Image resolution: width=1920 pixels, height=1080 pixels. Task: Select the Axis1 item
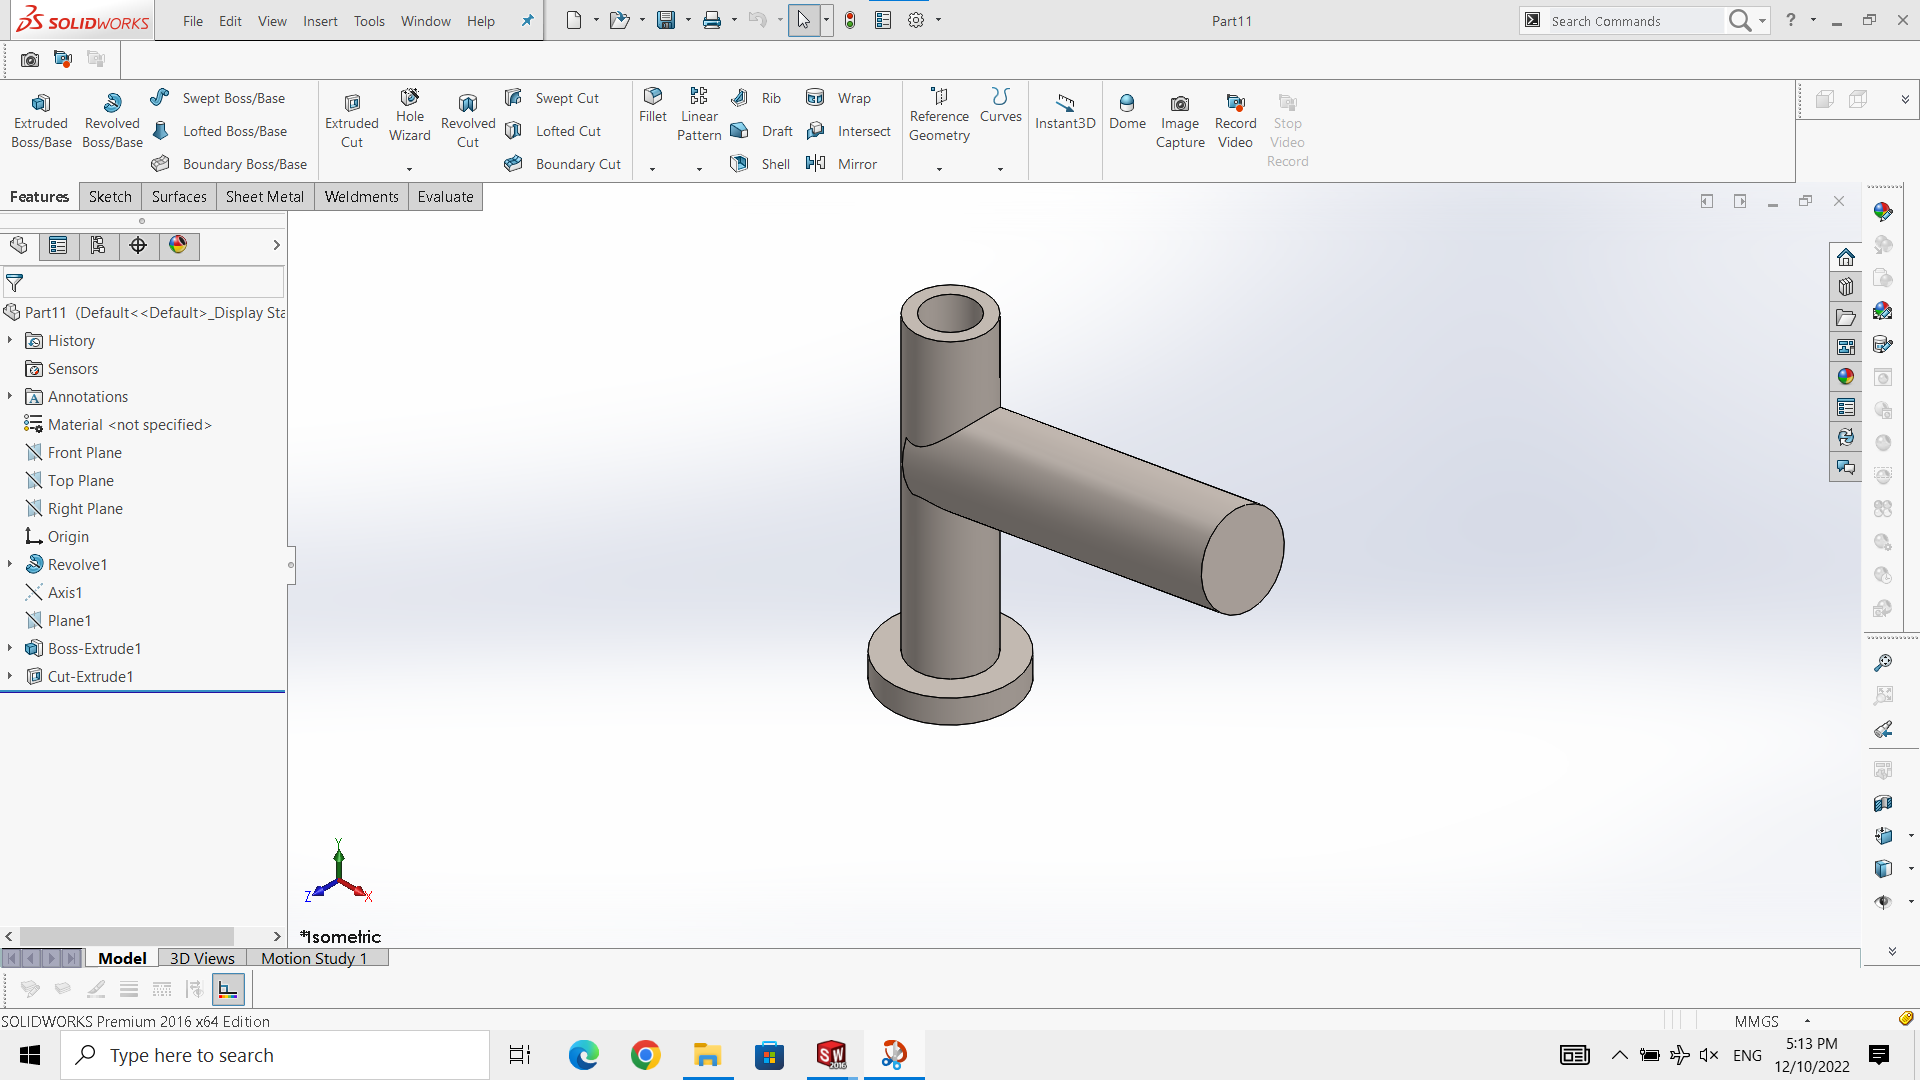(x=54, y=593)
